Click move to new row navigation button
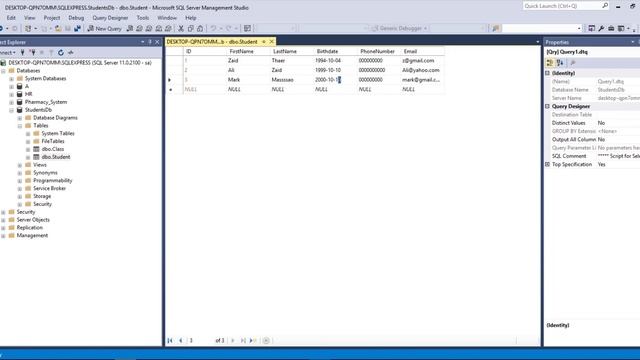640x360 pixels. pos(253,340)
